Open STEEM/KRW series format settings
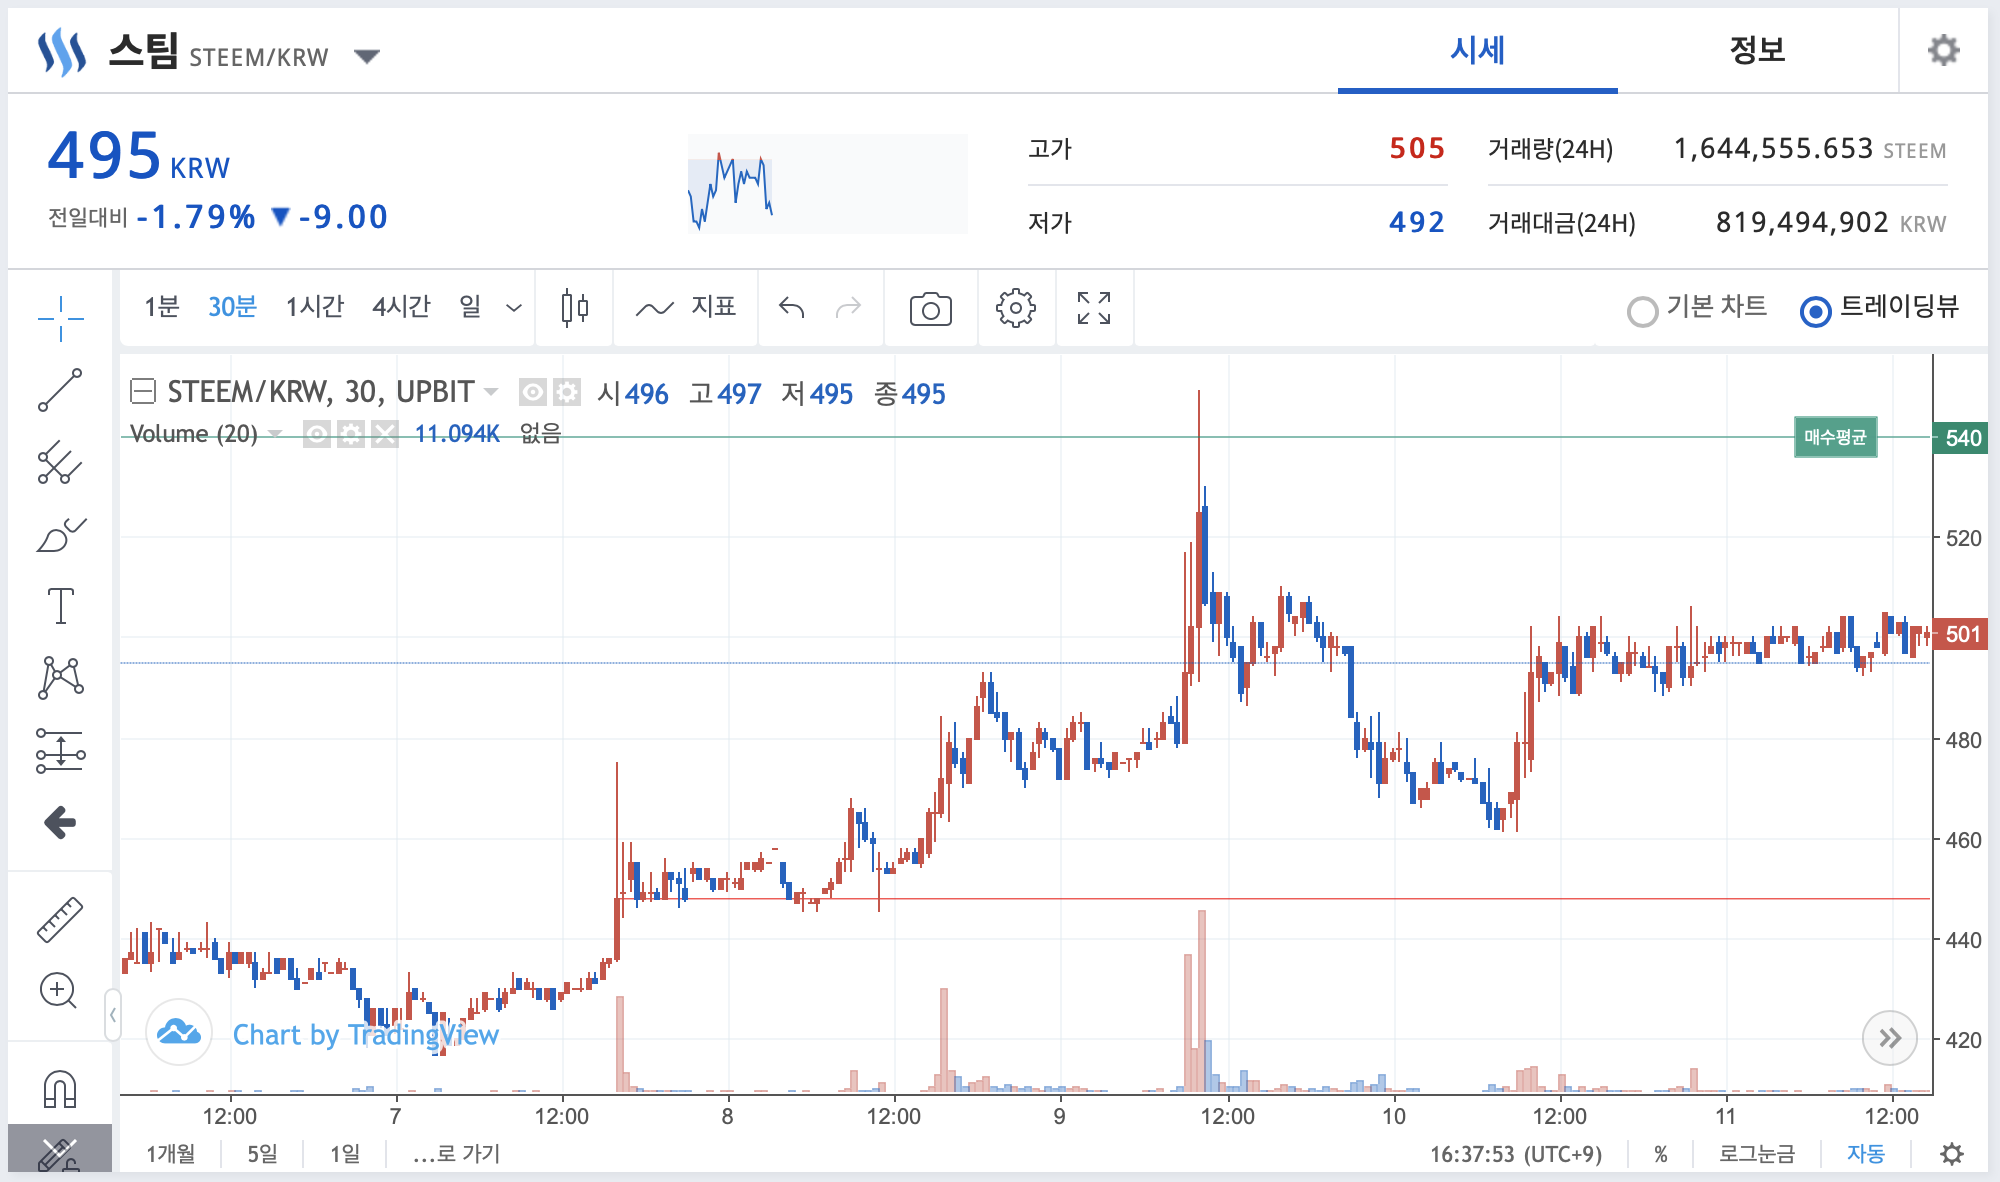Screen dimensions: 2000x1182 click(x=567, y=393)
